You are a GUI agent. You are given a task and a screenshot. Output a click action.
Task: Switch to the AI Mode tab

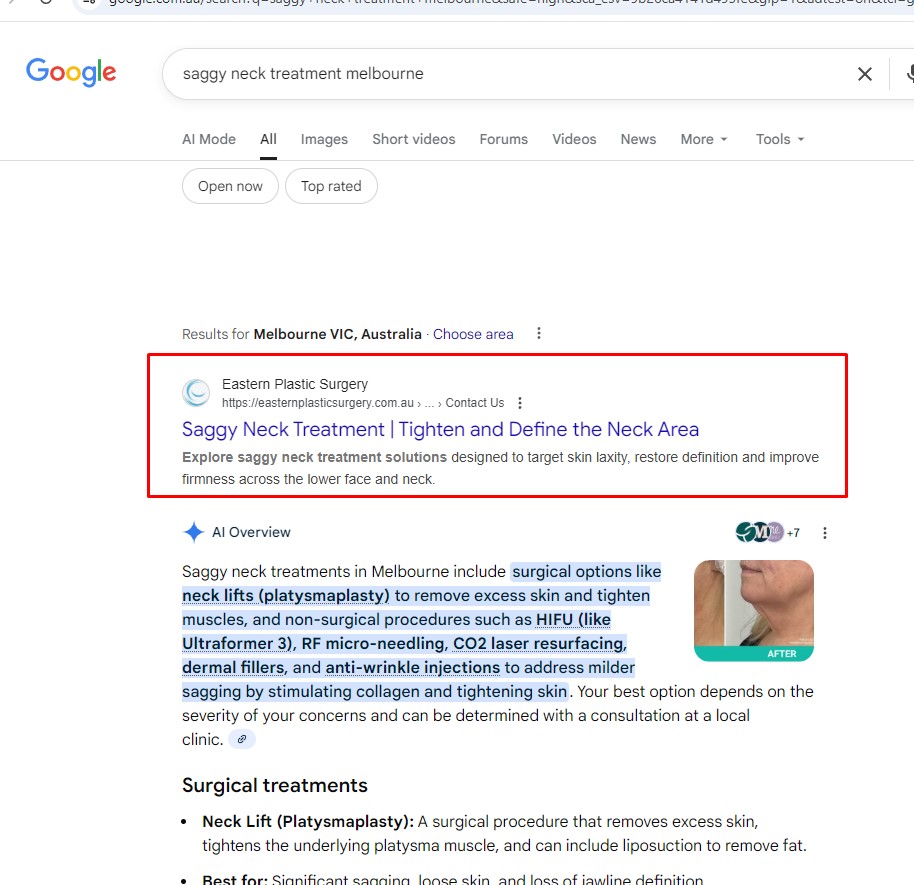point(209,139)
